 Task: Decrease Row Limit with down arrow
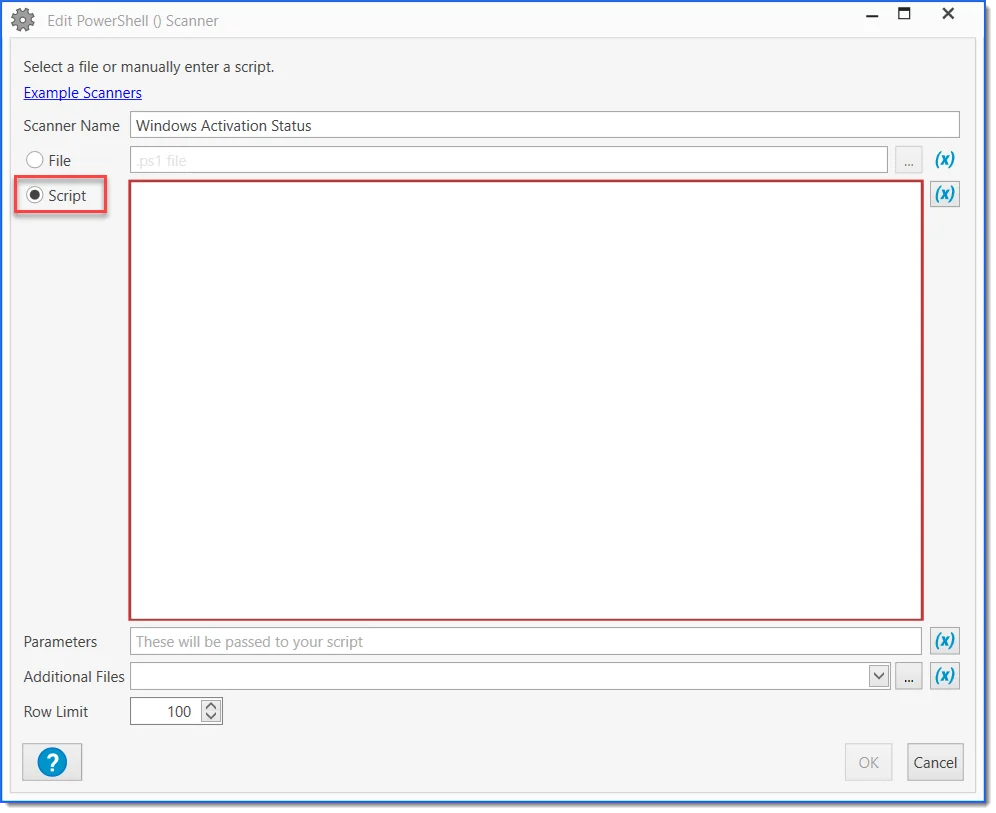210,717
